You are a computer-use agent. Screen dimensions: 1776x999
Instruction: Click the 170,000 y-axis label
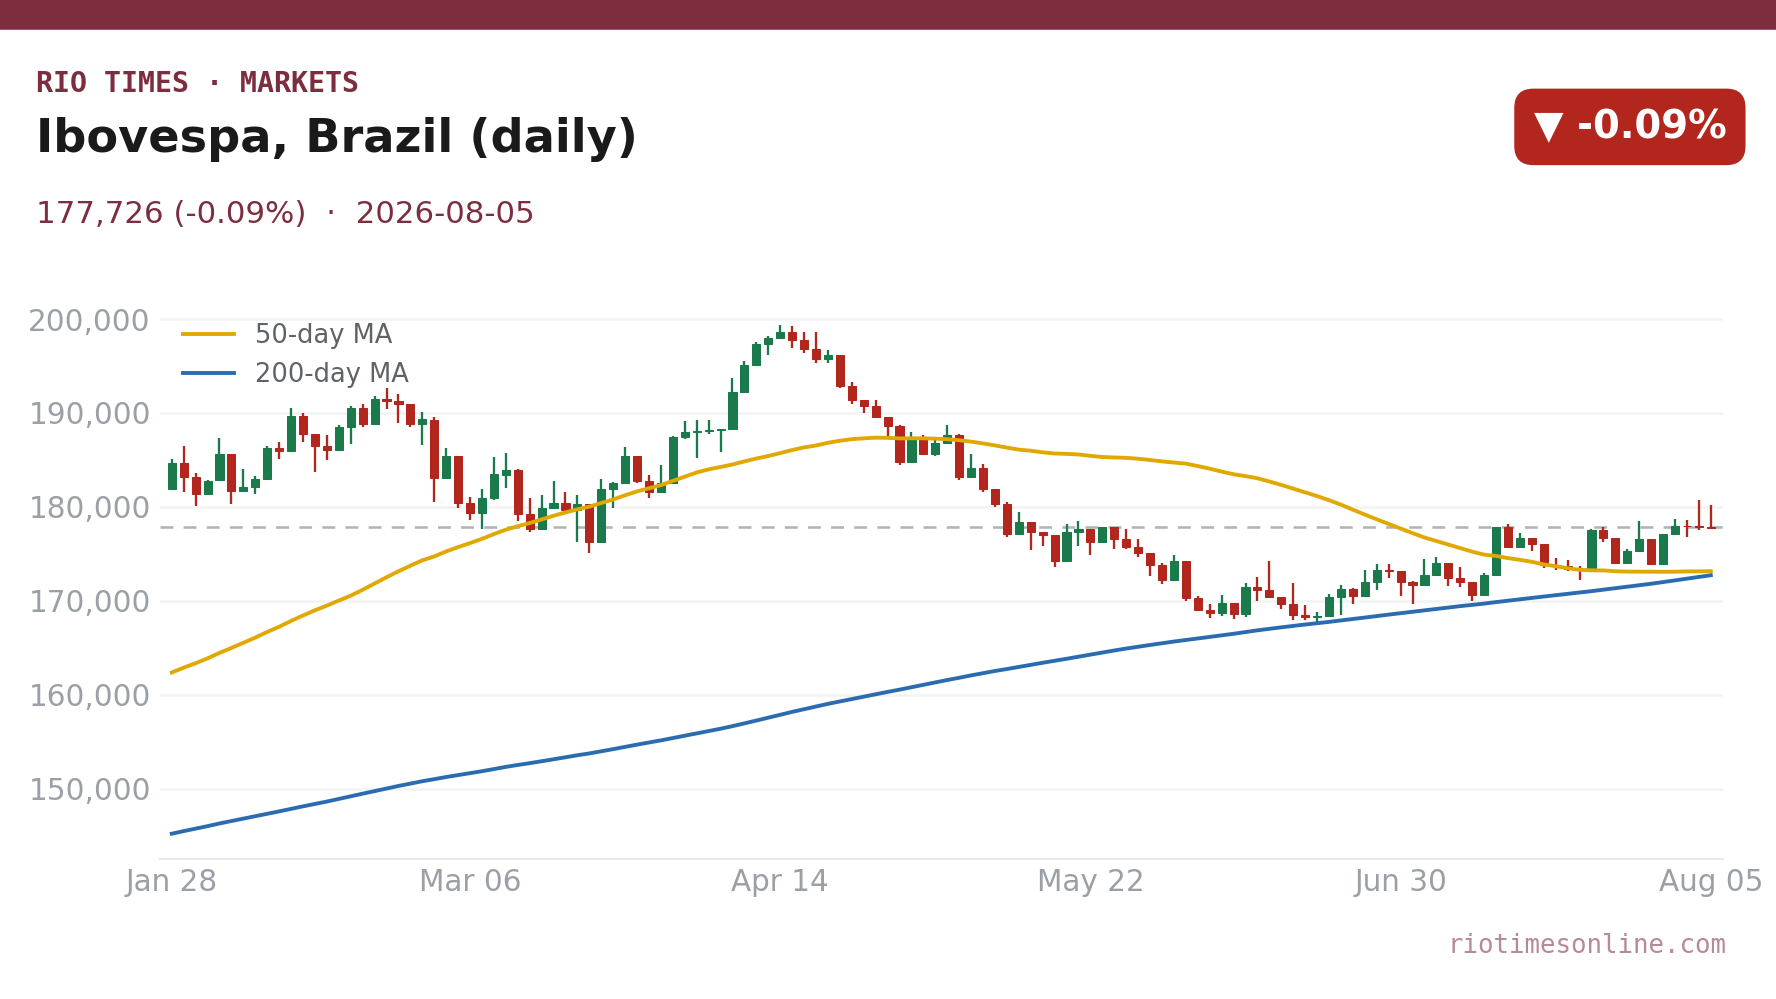pyautogui.click(x=89, y=602)
